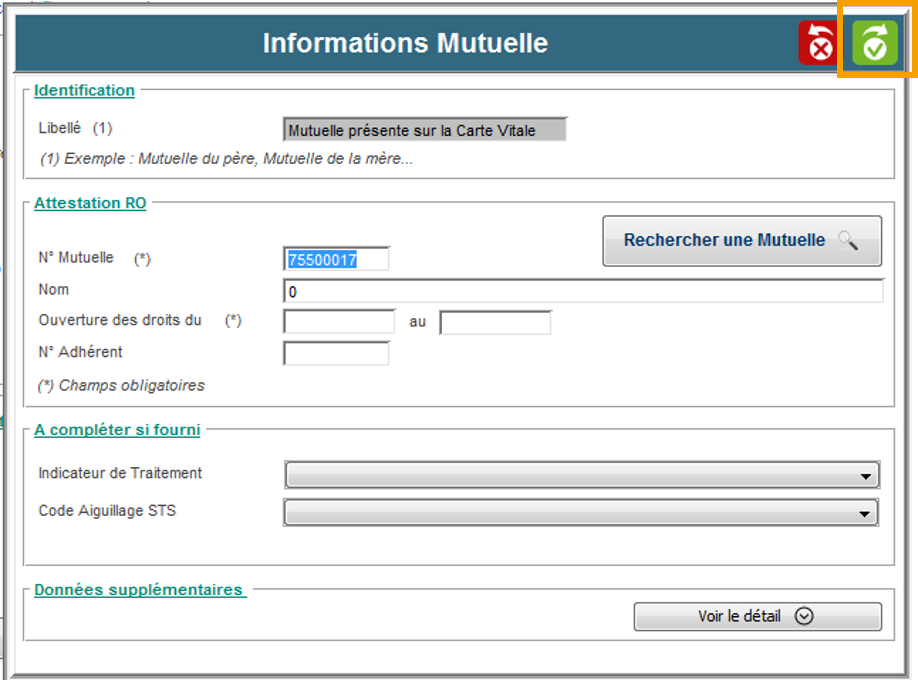Click the green validate checkmark icon
The width and height of the screenshot is (918, 680).
point(875,44)
